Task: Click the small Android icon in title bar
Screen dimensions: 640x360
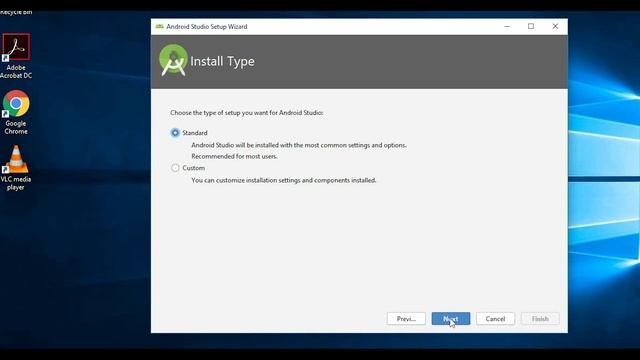Action: [160, 27]
